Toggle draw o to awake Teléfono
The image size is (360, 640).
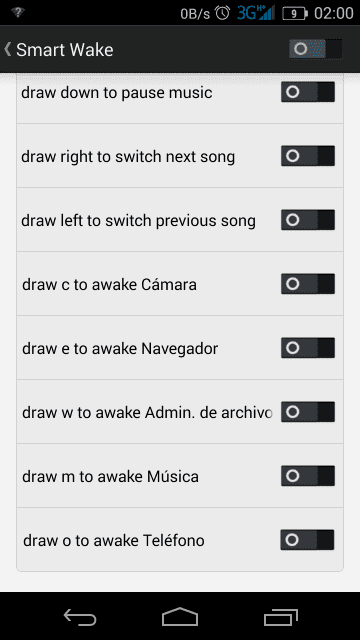[x=307, y=540]
